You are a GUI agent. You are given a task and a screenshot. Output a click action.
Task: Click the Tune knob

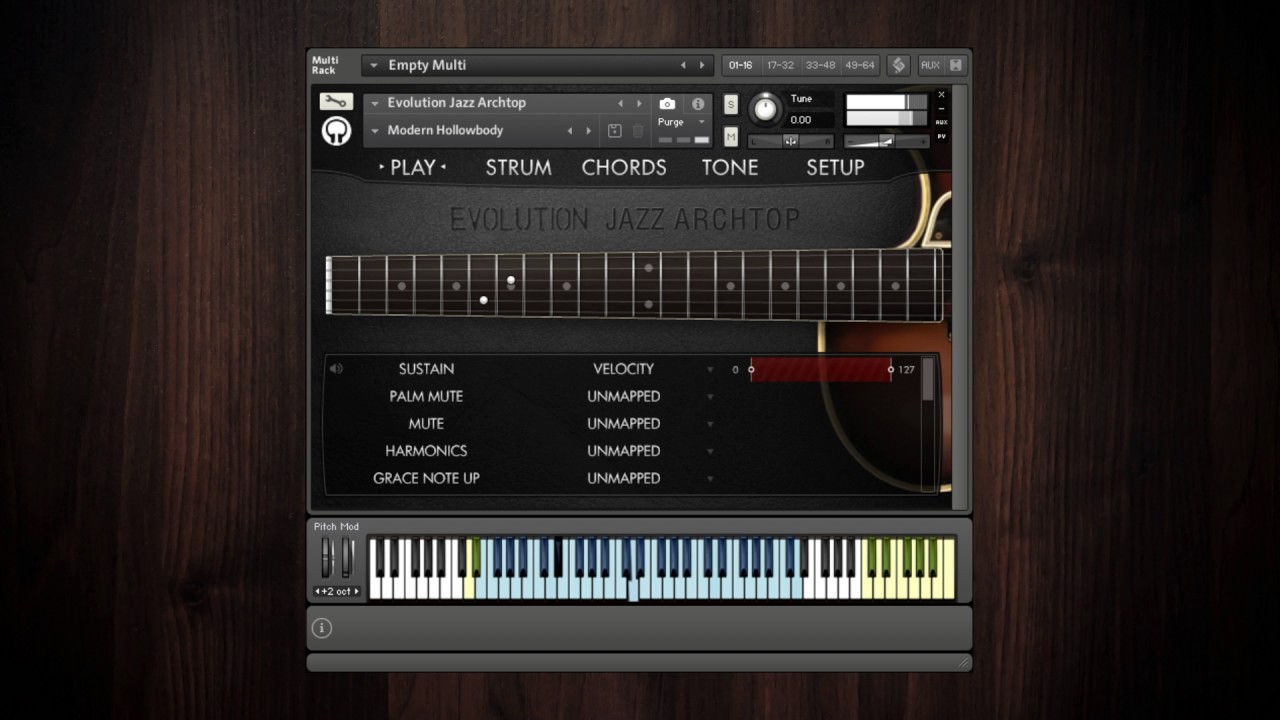pos(765,108)
